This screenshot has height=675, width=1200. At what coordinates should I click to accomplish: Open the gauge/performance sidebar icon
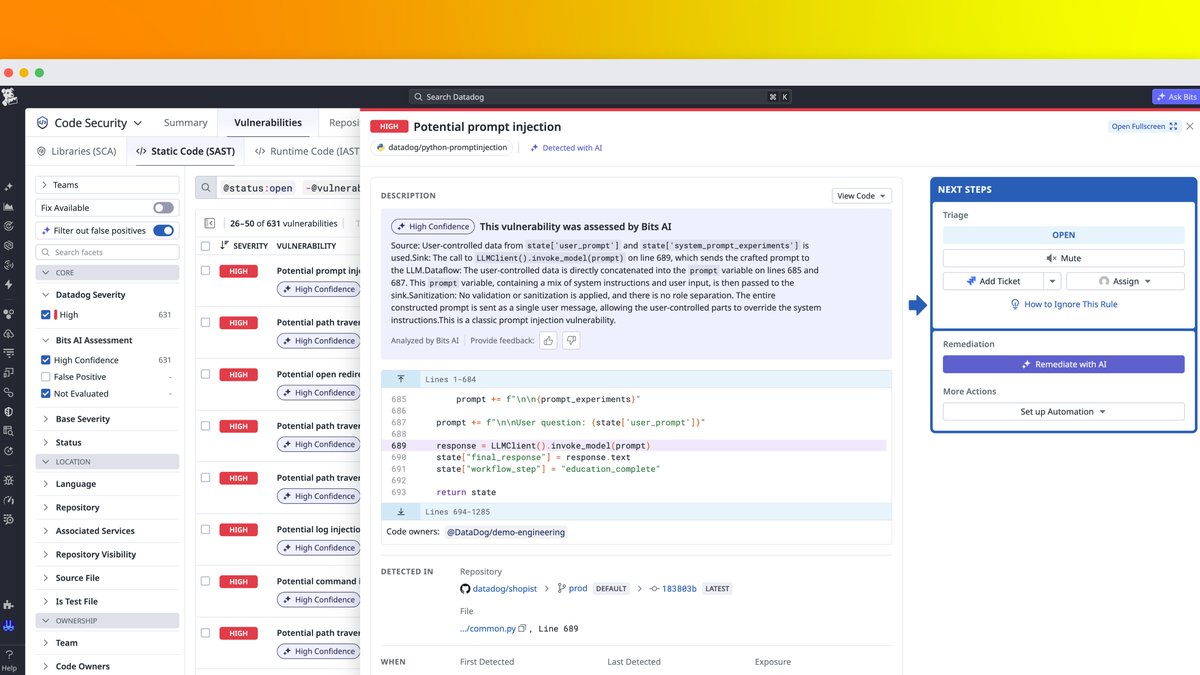(x=9, y=500)
